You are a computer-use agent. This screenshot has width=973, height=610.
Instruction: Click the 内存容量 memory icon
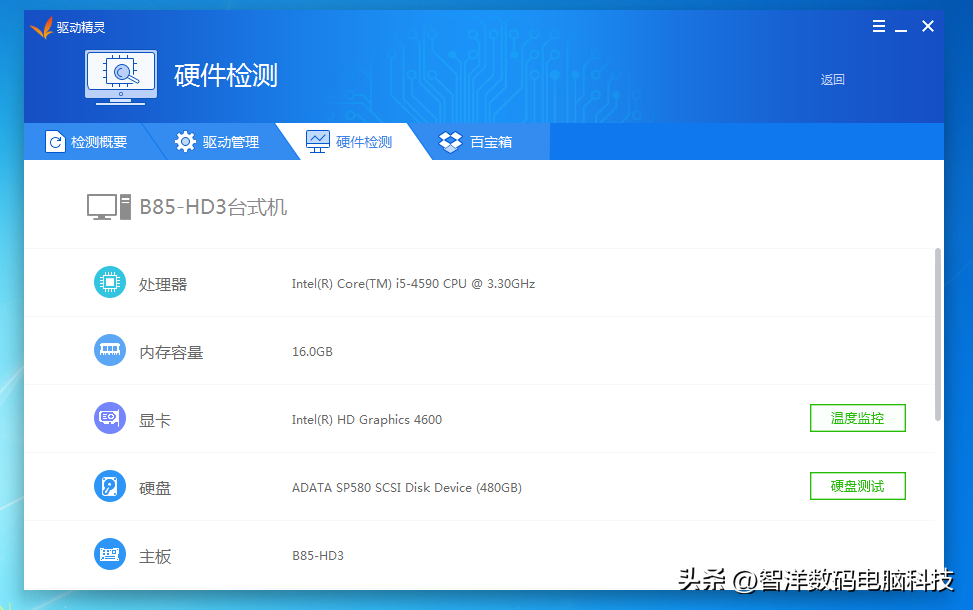(110, 350)
